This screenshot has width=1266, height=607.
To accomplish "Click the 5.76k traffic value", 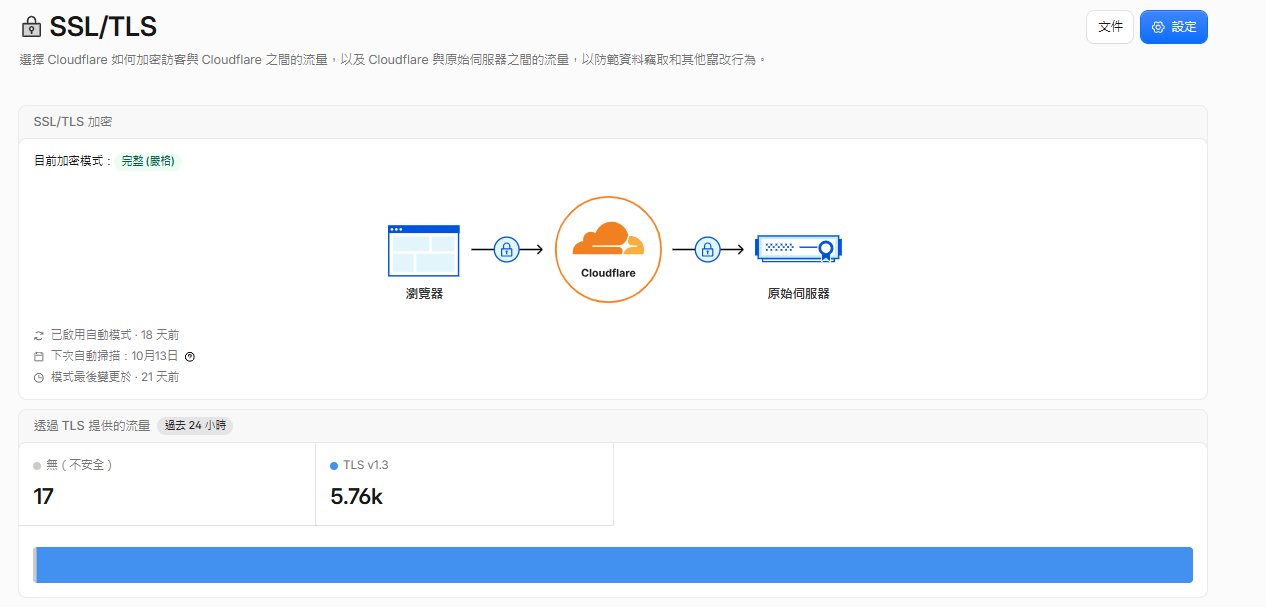I will [356, 496].
